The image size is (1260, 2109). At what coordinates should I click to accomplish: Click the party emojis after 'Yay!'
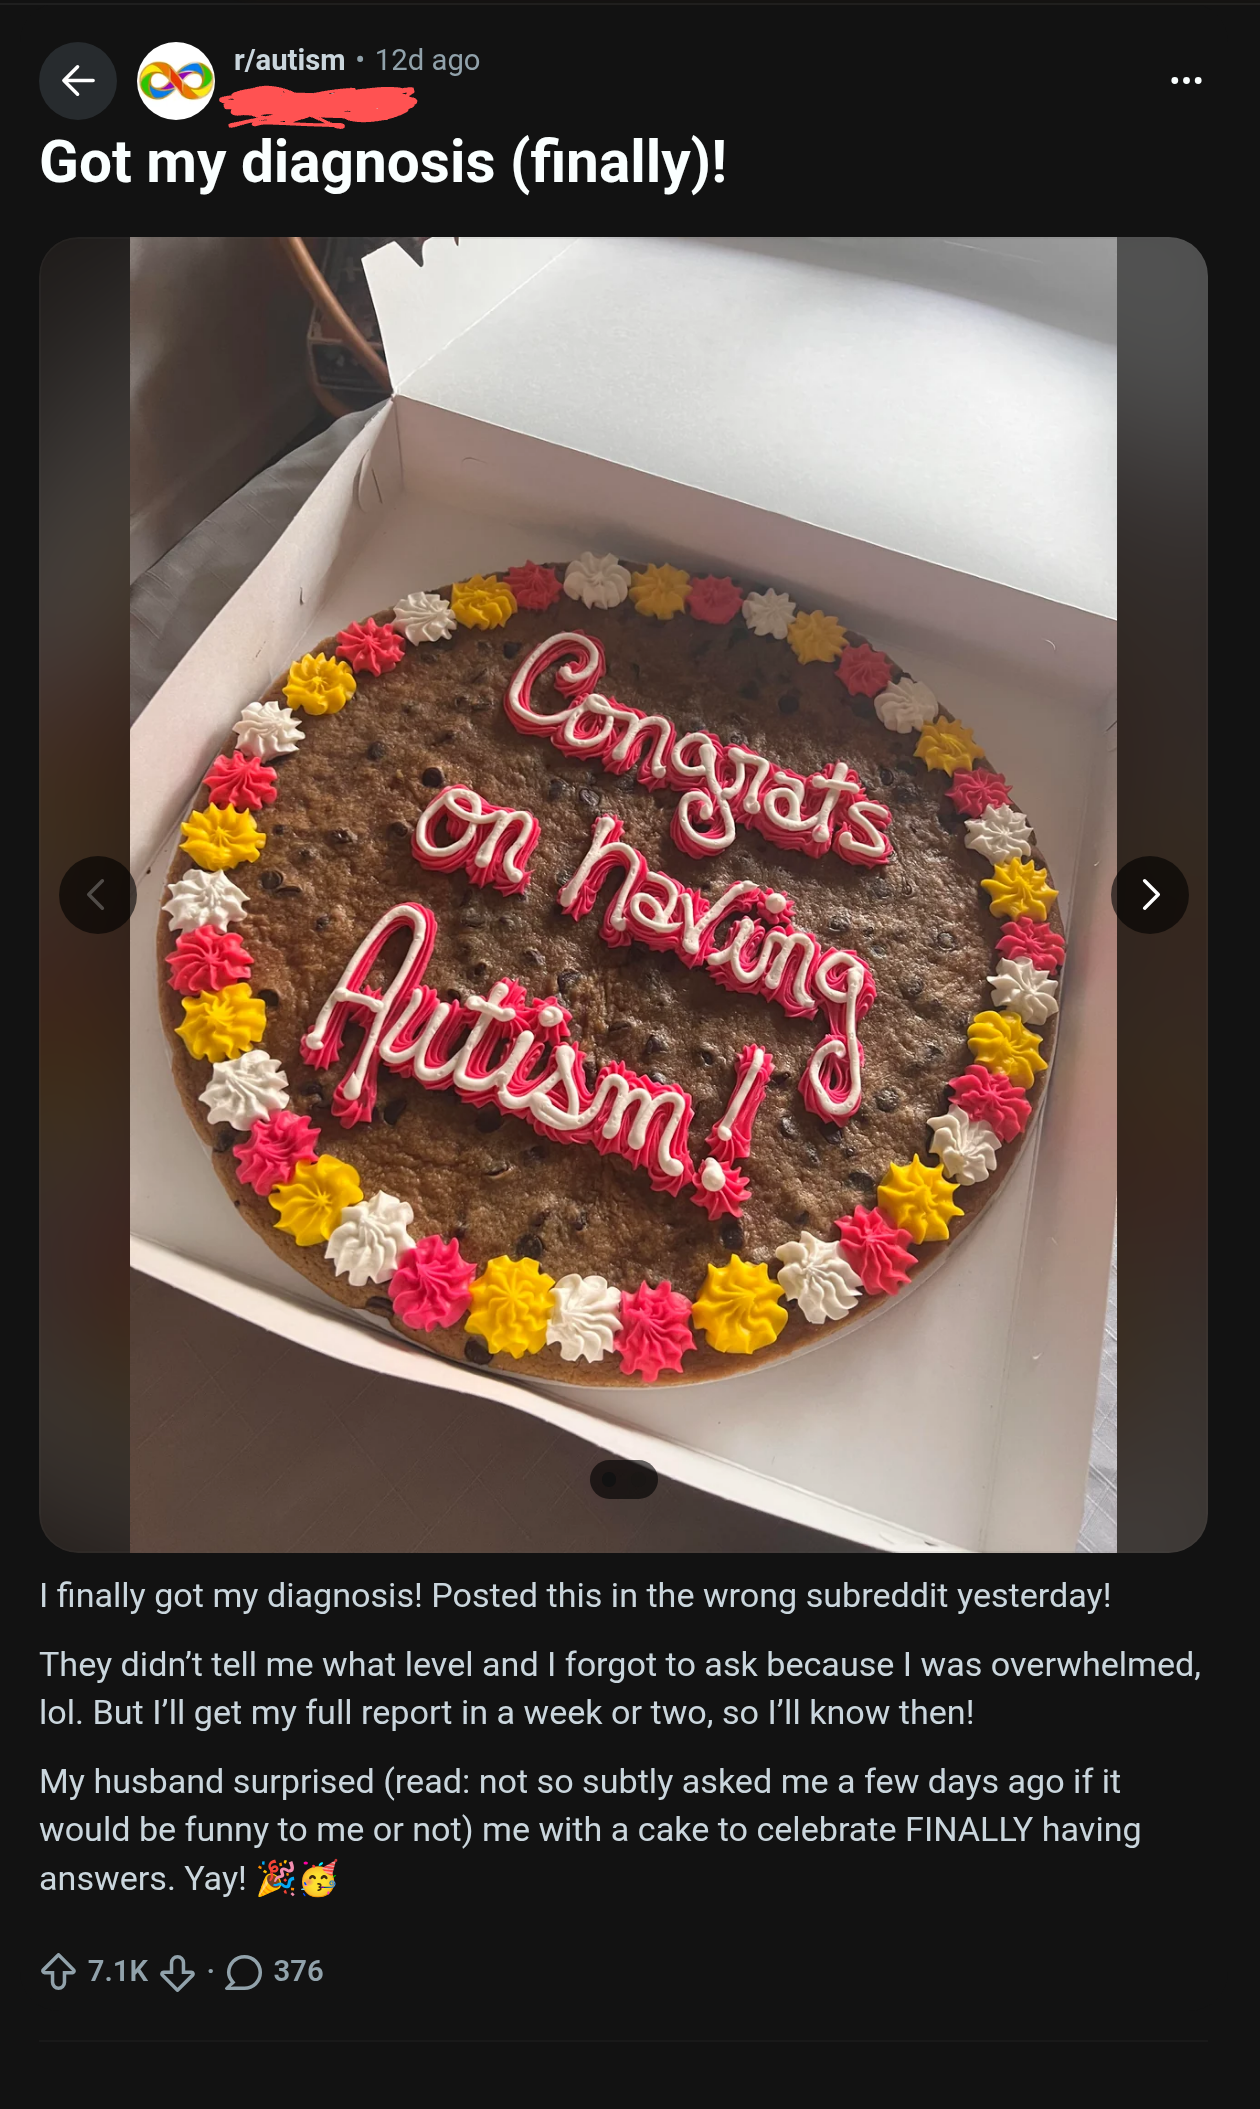click(x=297, y=1879)
